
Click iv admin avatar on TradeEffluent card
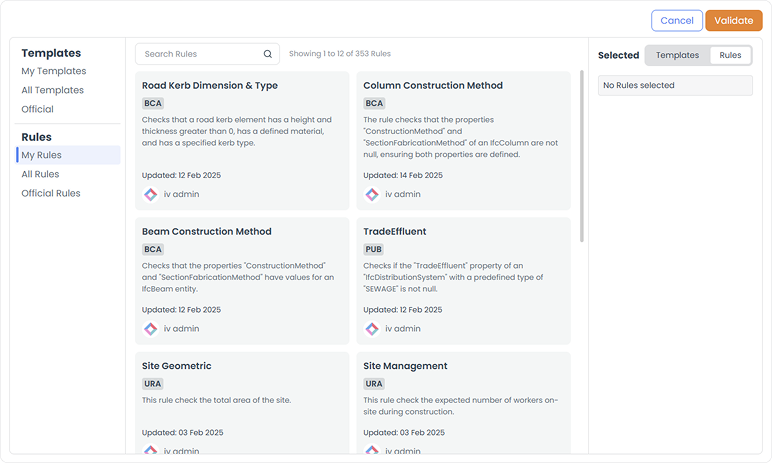(372, 328)
